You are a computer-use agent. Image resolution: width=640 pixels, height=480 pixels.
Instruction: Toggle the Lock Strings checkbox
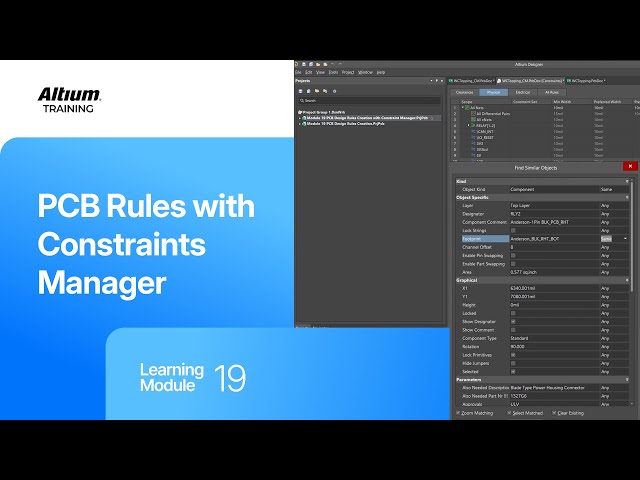tap(513, 231)
